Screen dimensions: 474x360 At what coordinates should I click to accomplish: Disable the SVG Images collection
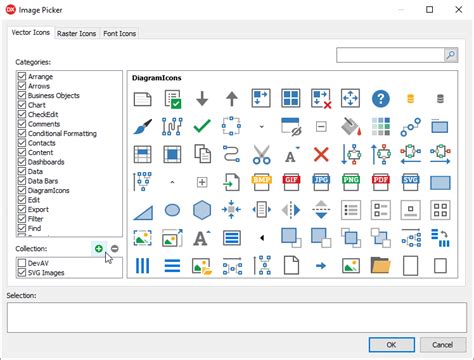[x=22, y=273]
